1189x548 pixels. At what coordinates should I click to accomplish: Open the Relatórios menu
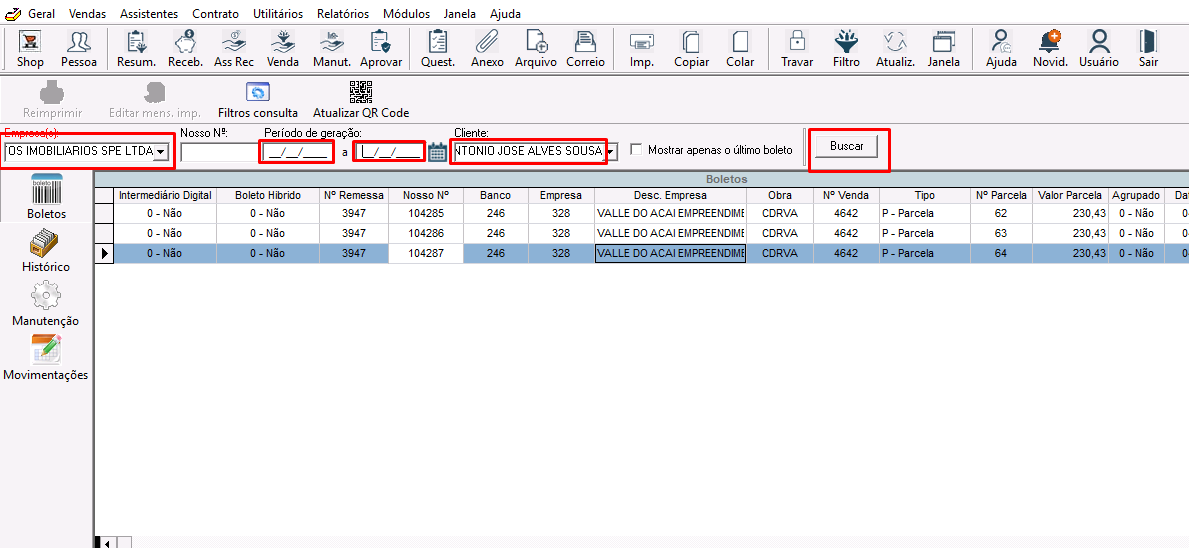click(342, 14)
